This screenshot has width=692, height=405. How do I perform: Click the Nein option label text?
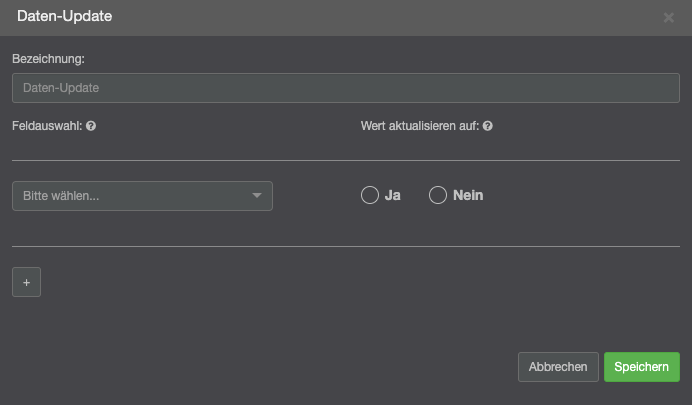pos(468,196)
